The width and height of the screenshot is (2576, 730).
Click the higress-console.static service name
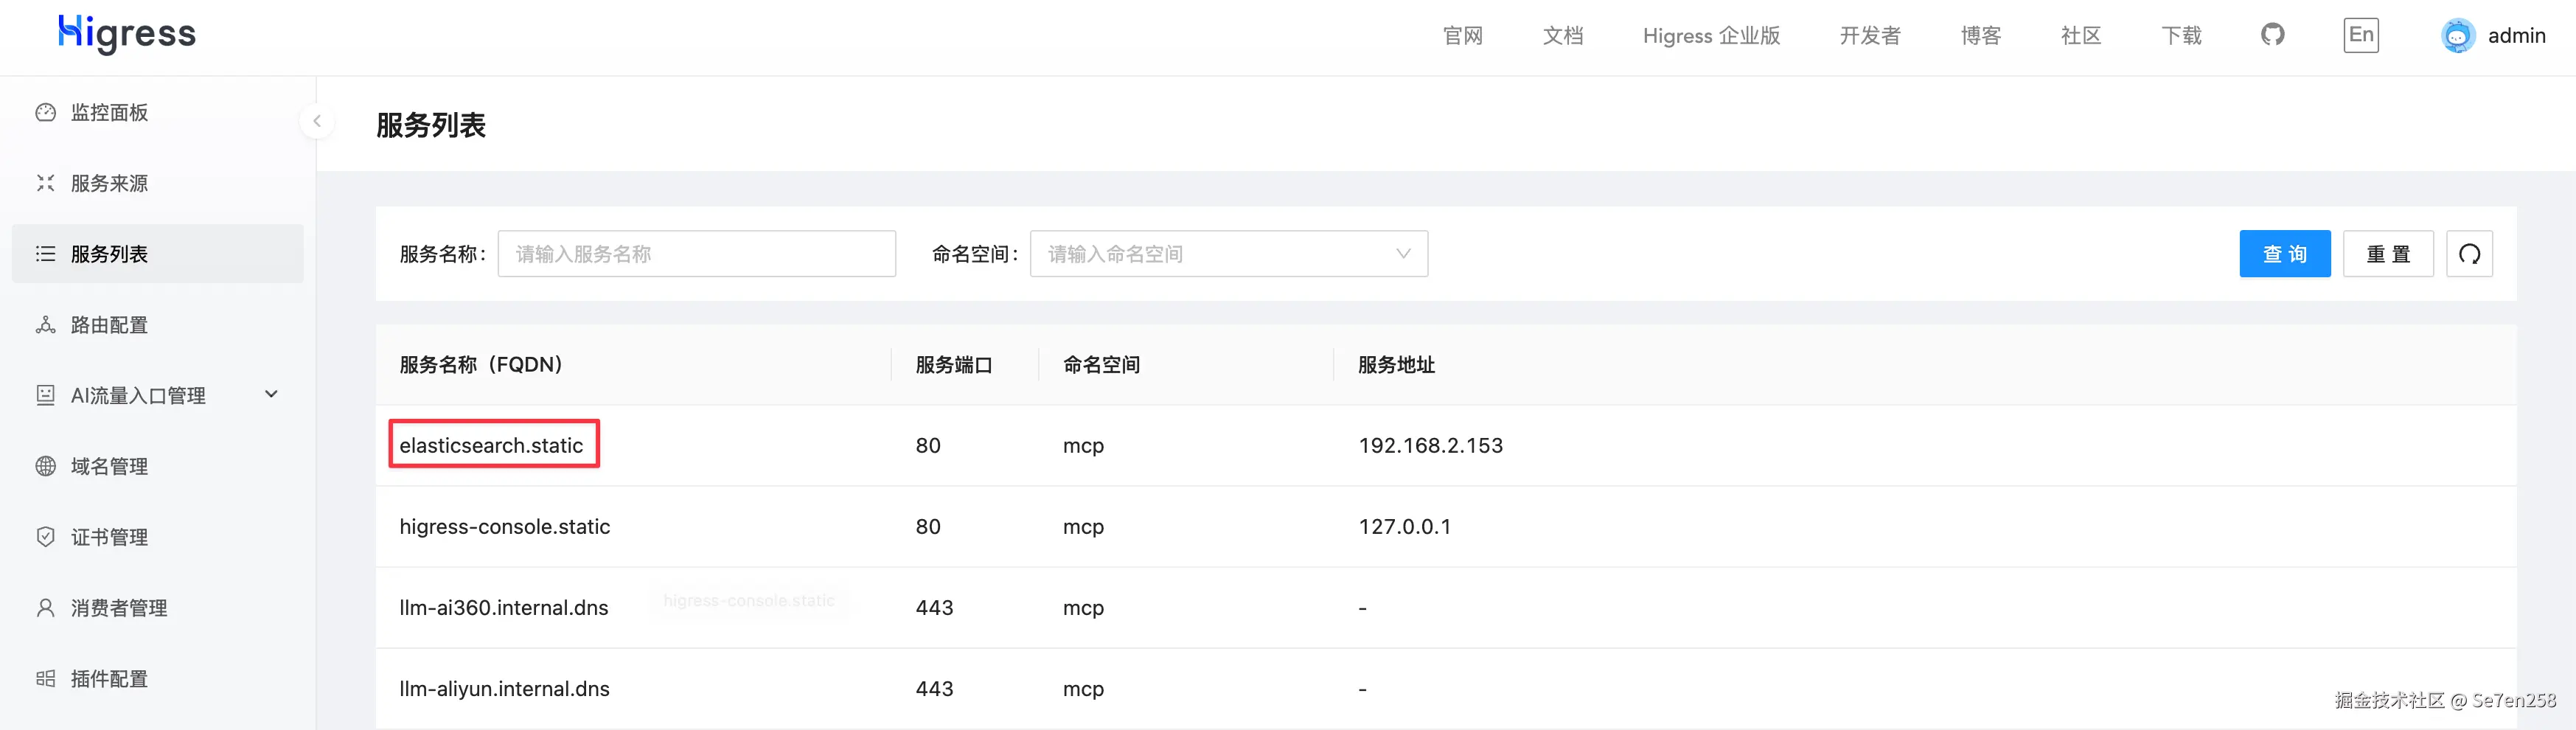tap(504, 526)
